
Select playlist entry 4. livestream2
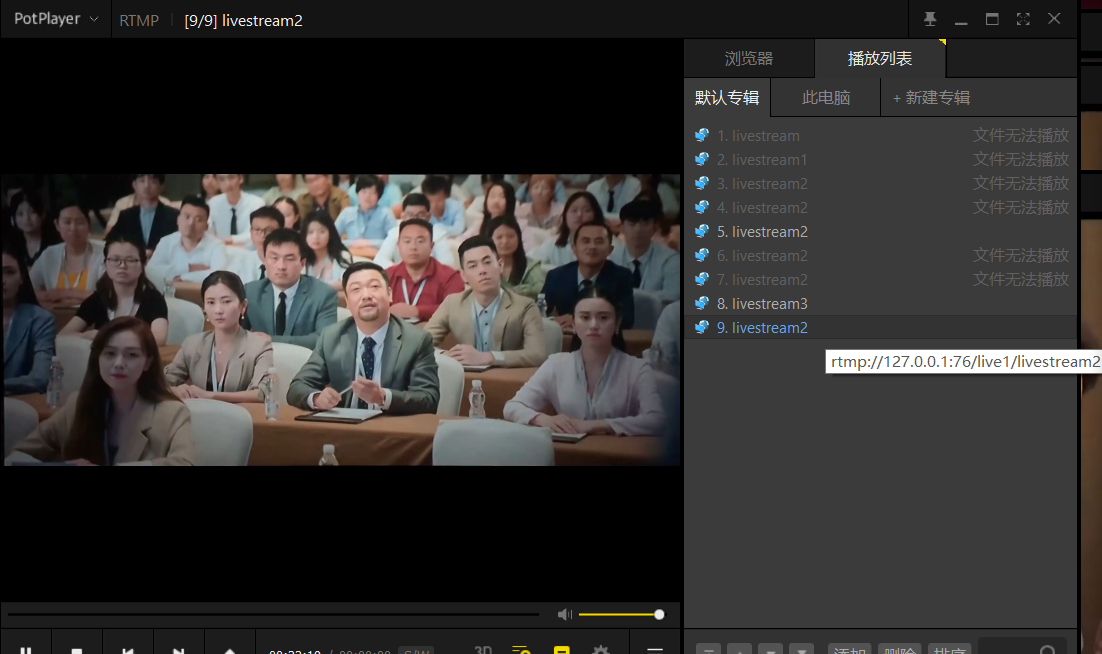(x=881, y=207)
